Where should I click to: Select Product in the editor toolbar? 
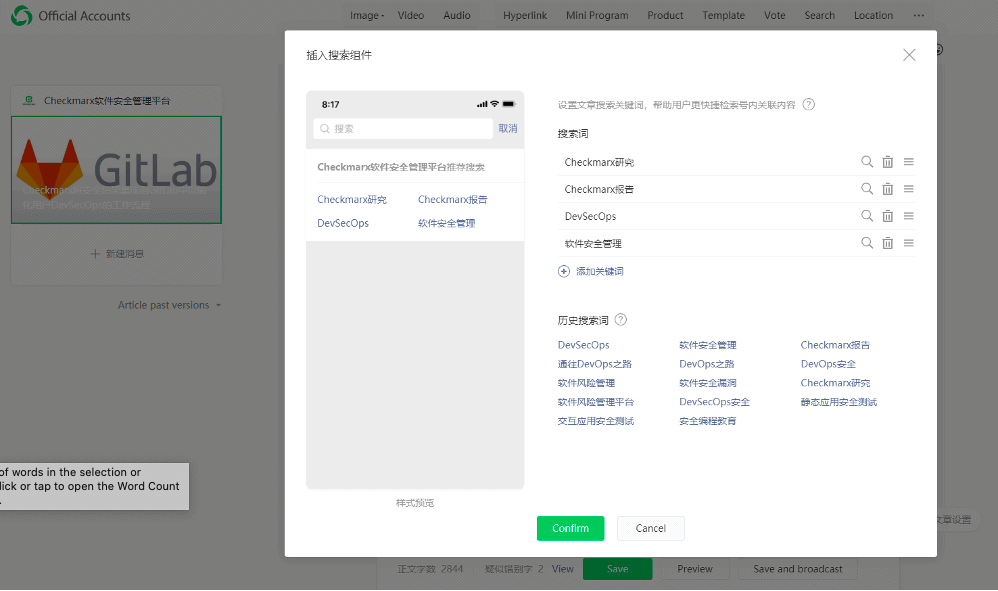coord(665,15)
